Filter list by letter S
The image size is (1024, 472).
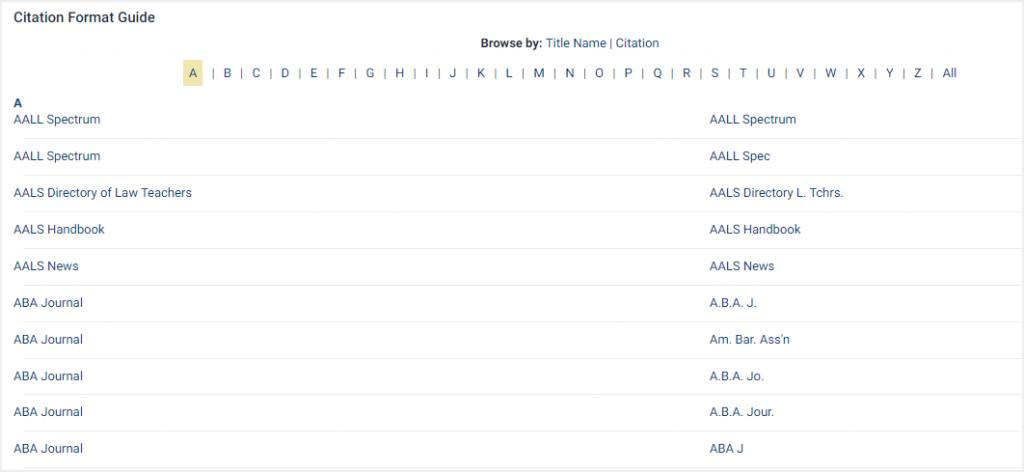714,73
